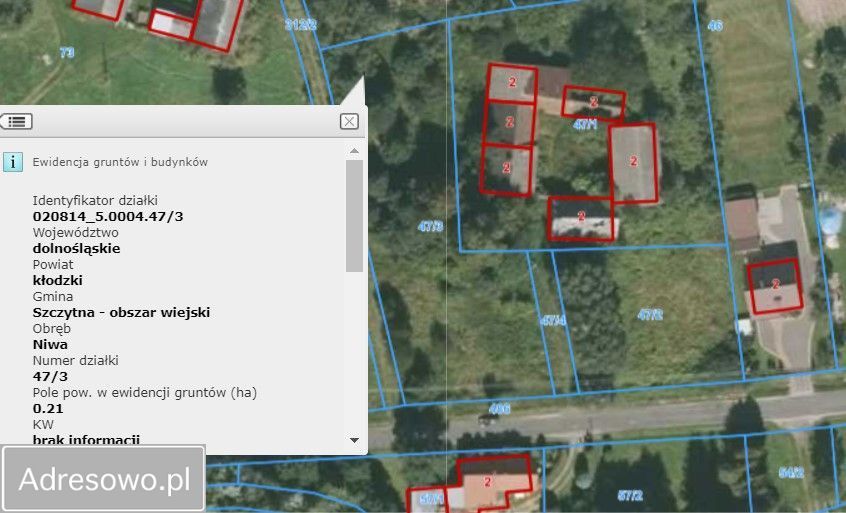
Task: Select parcel label 47/4 on the map
Action: [x=553, y=321]
